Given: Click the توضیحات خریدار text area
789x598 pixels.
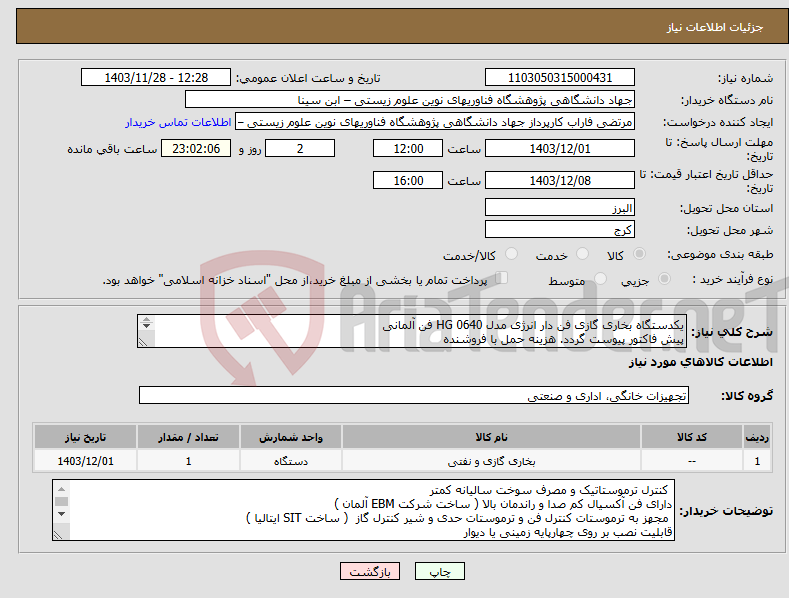Looking at the screenshot, I should pyautogui.click(x=363, y=510).
